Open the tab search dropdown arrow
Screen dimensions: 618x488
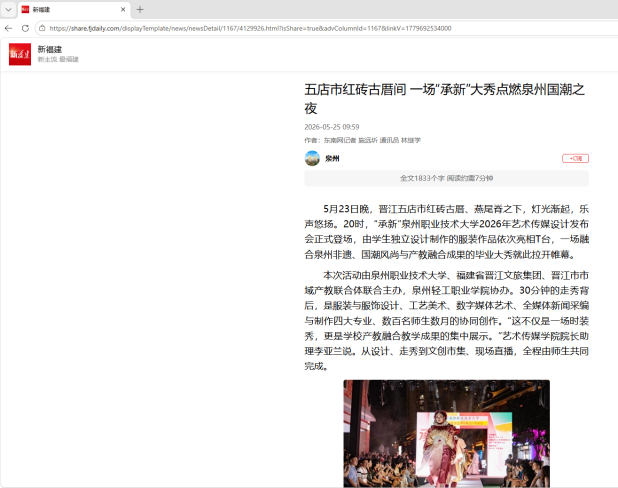tap(8, 9)
